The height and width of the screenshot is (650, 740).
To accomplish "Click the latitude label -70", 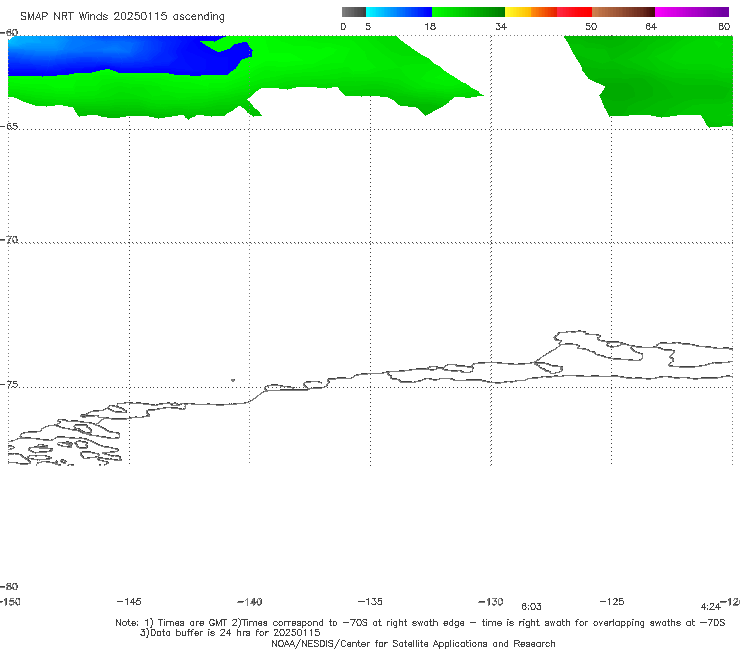I will point(9,240).
